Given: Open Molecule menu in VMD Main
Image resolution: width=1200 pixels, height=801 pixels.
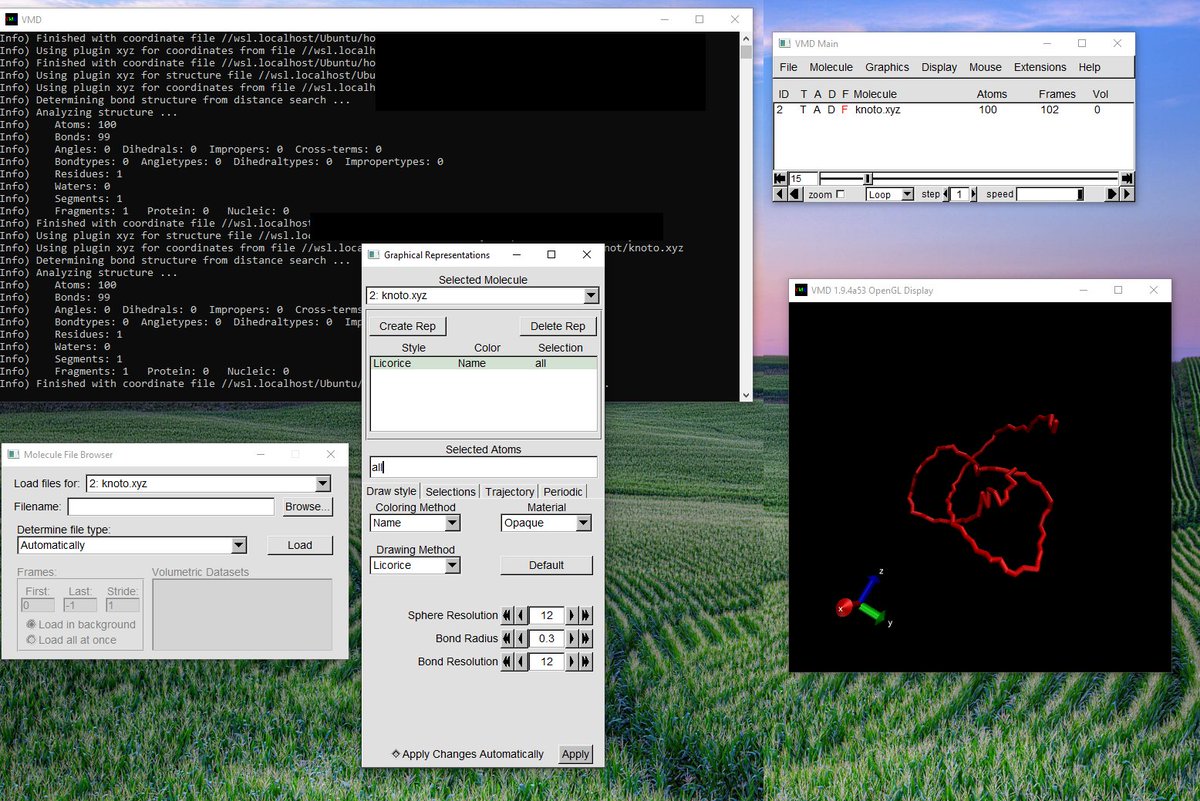Looking at the screenshot, I should 831,67.
